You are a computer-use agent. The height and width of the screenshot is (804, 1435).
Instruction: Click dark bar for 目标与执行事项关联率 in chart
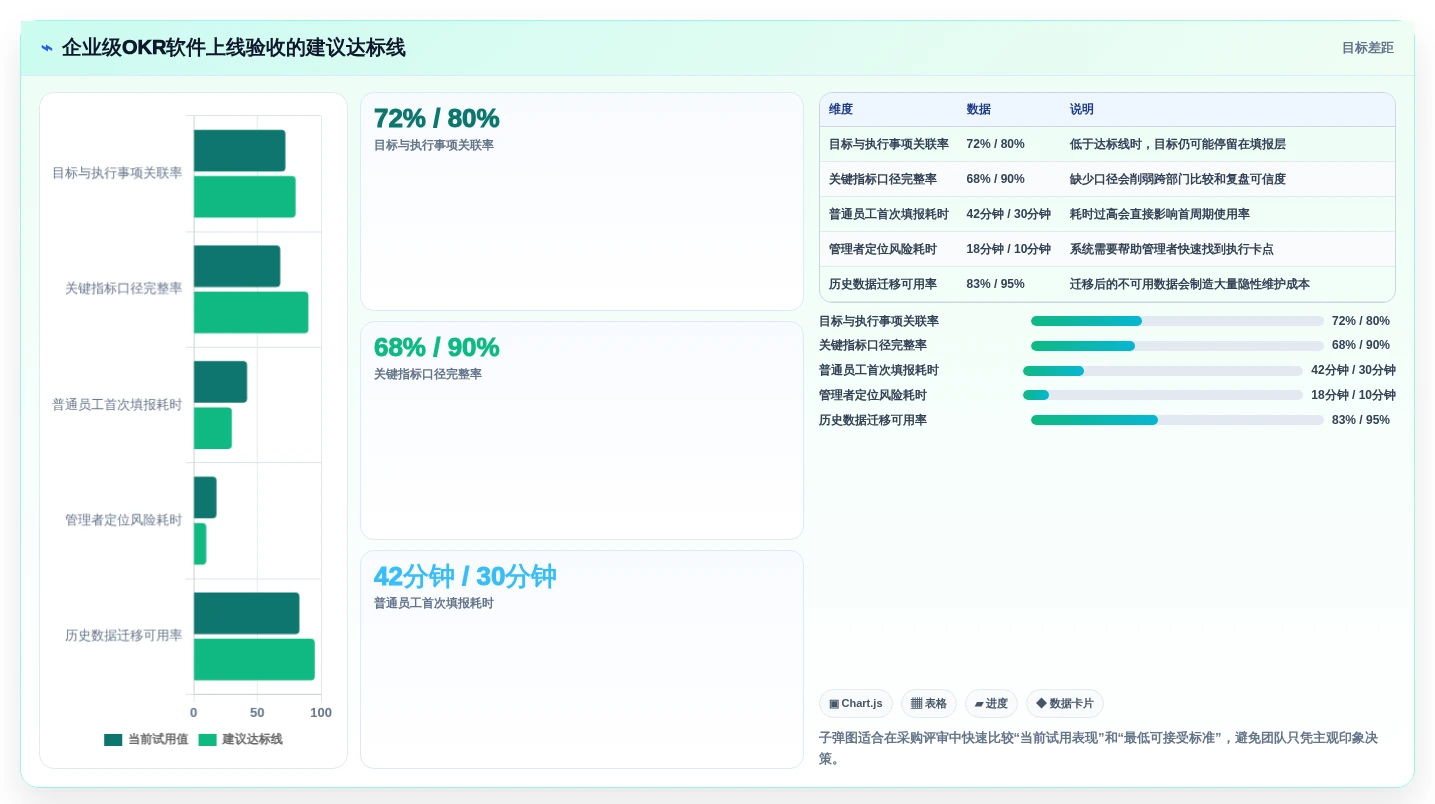pos(240,150)
